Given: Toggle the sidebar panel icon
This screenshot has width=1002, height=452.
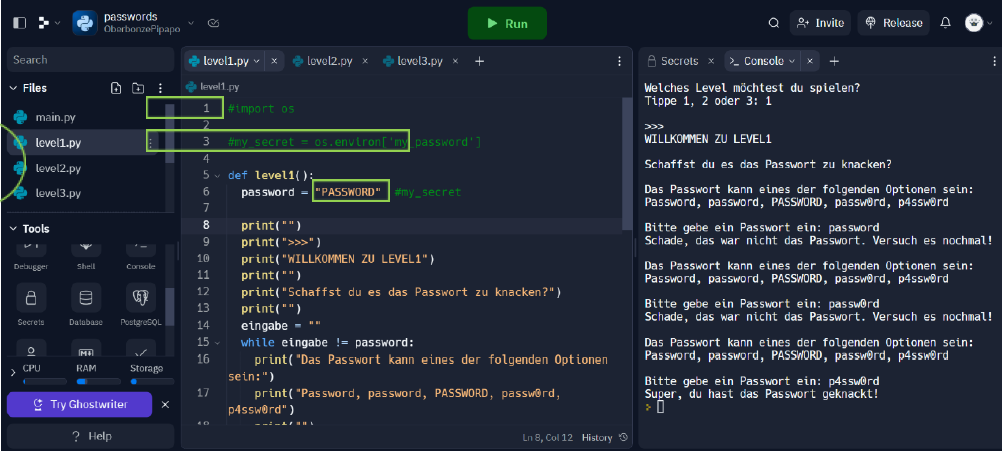Looking at the screenshot, I should (x=20, y=22).
